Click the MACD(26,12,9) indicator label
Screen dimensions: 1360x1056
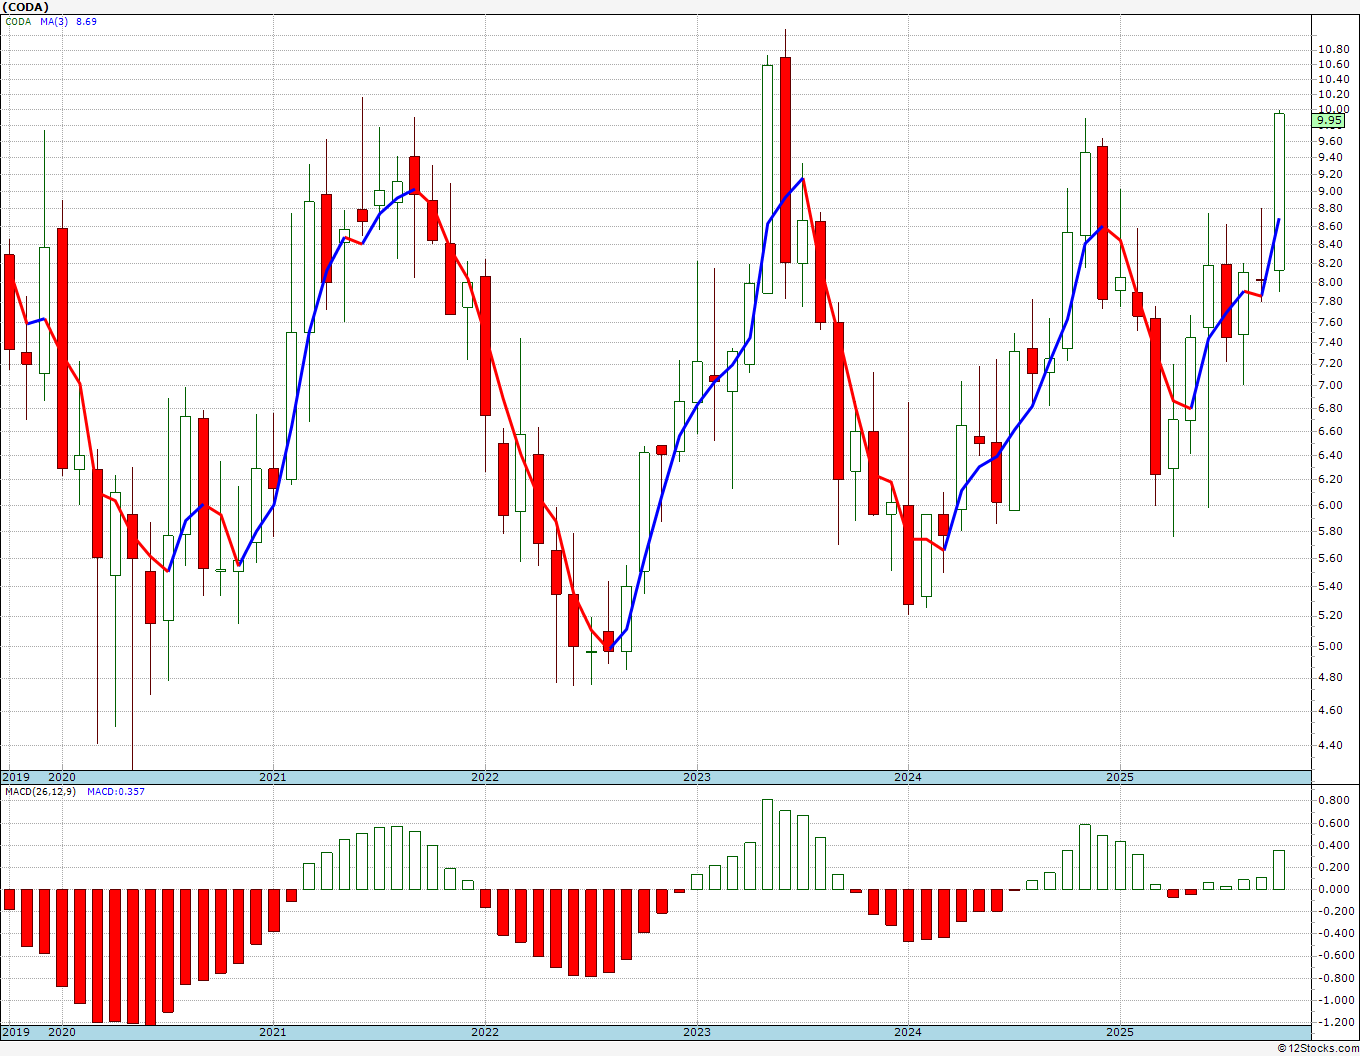click(40, 791)
